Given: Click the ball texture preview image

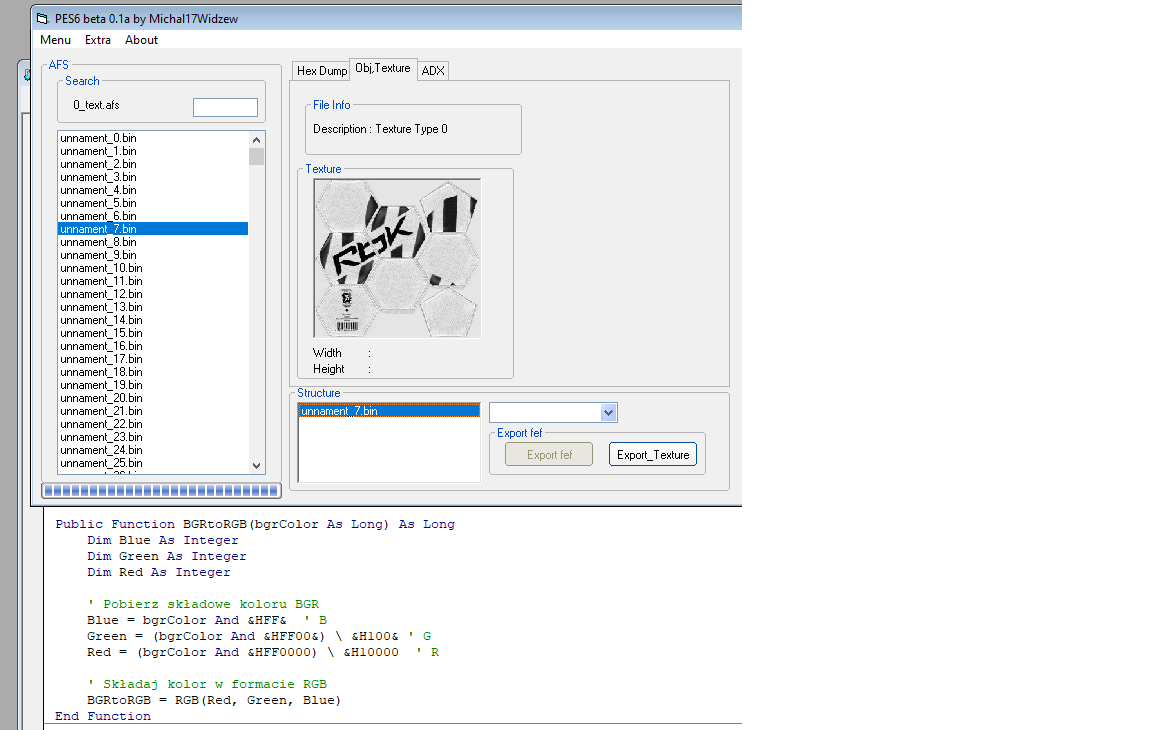Looking at the screenshot, I should pos(397,259).
